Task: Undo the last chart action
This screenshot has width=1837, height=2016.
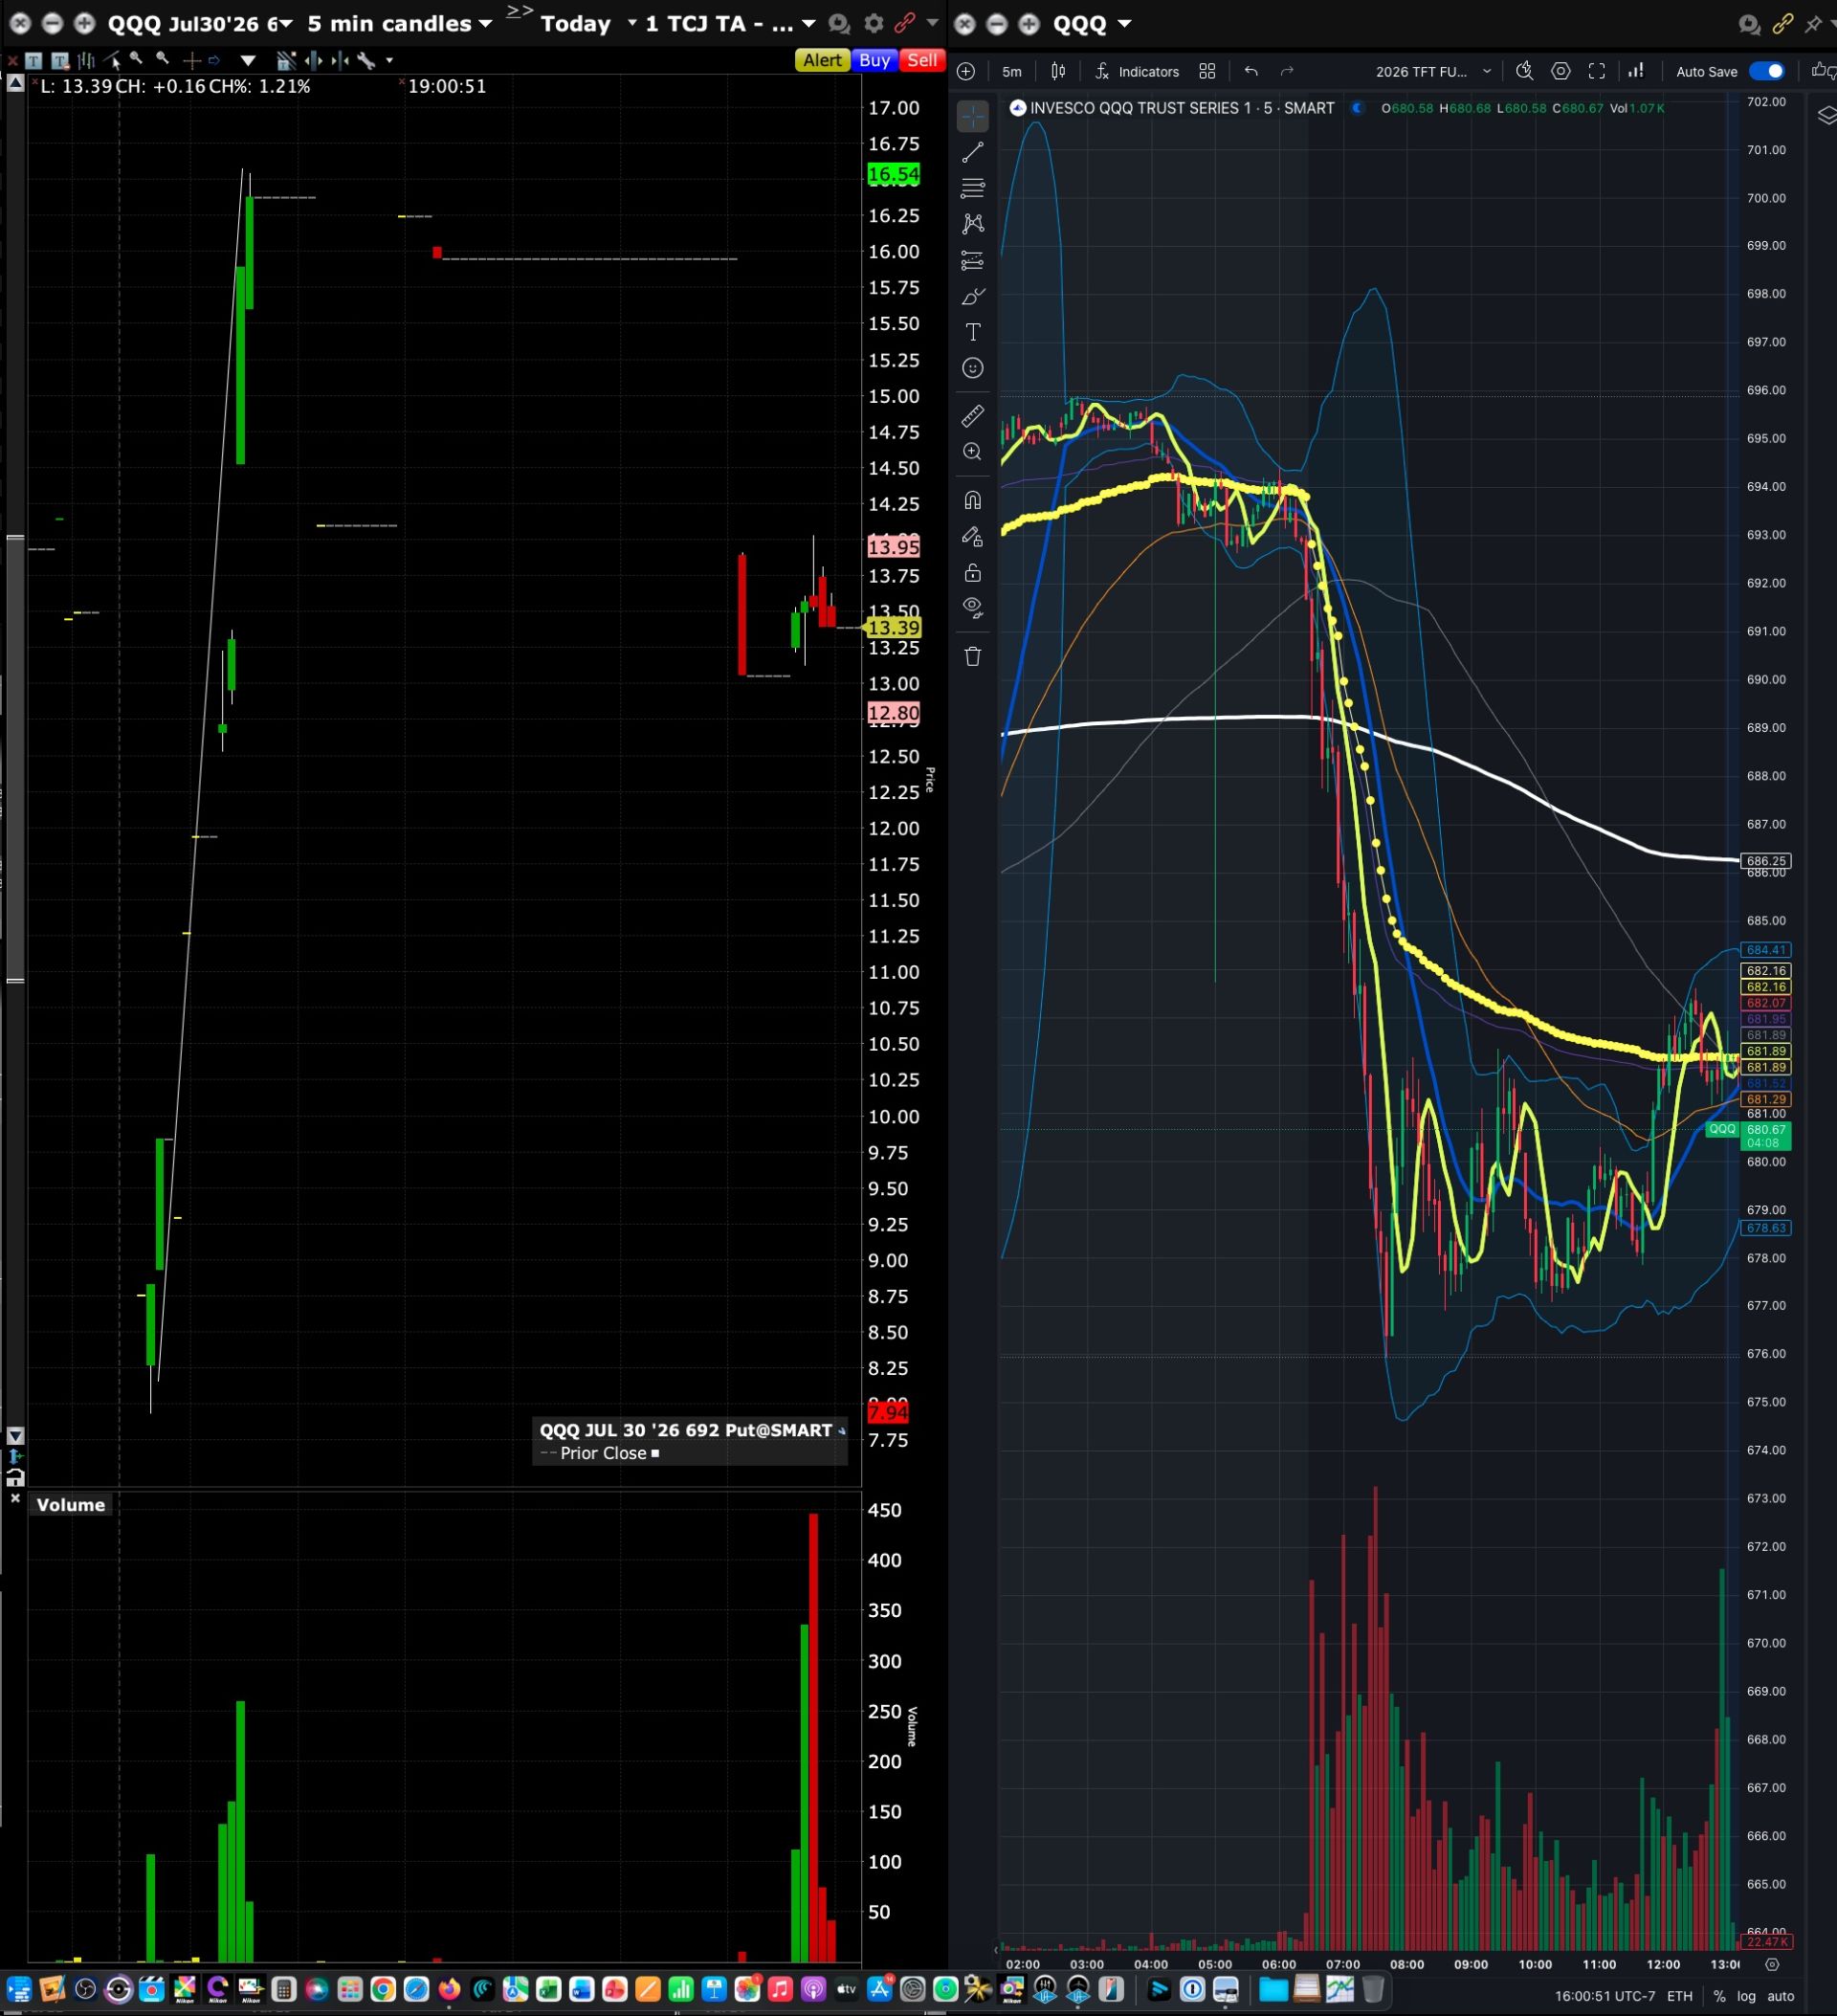Action: coord(1251,71)
